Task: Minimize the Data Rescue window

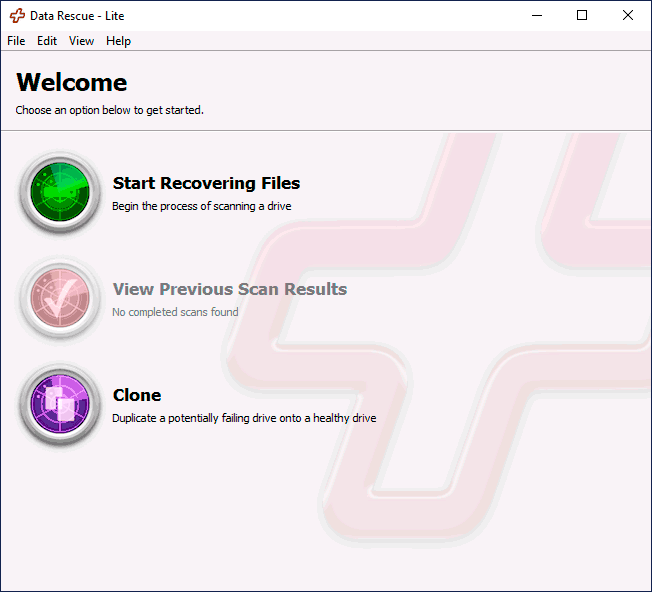Action: pyautogui.click(x=537, y=16)
